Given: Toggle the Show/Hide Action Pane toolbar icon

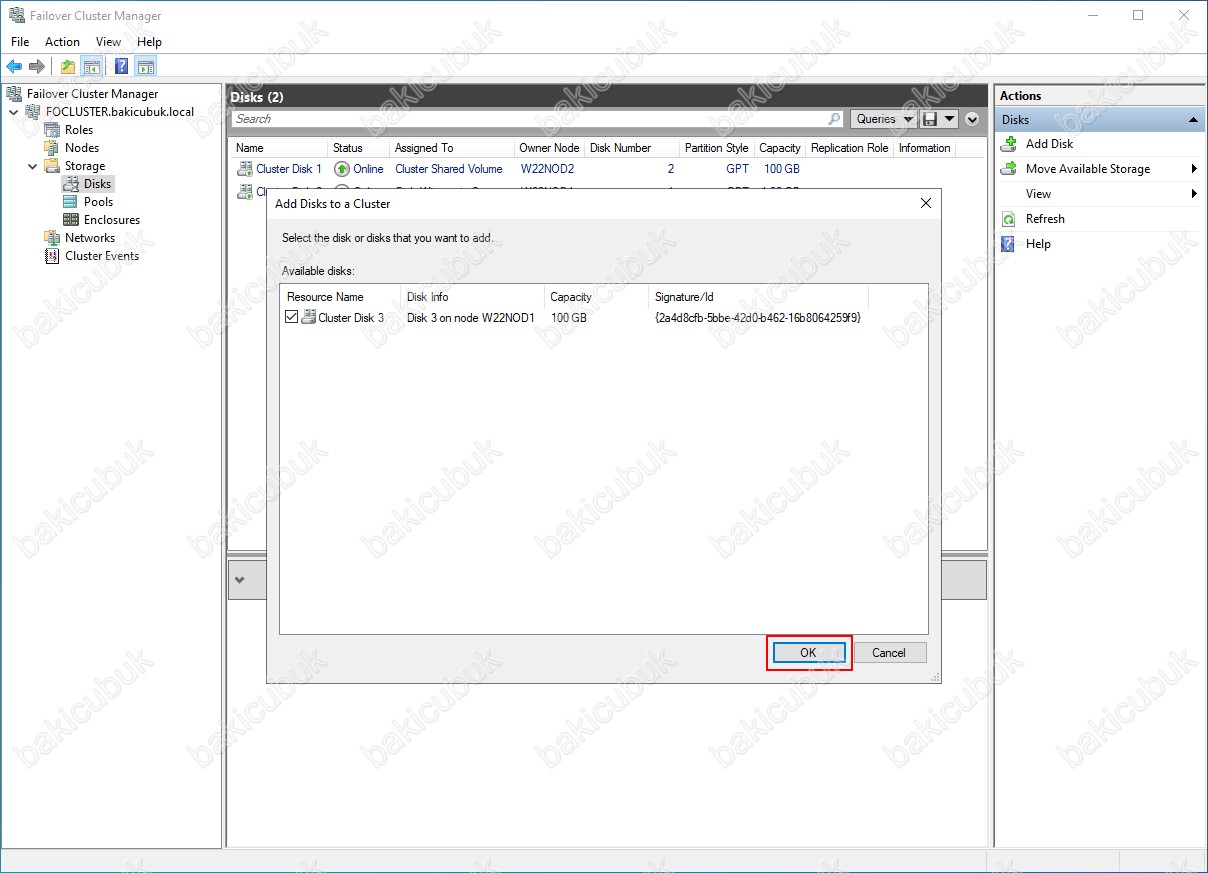Looking at the screenshot, I should click(x=146, y=67).
